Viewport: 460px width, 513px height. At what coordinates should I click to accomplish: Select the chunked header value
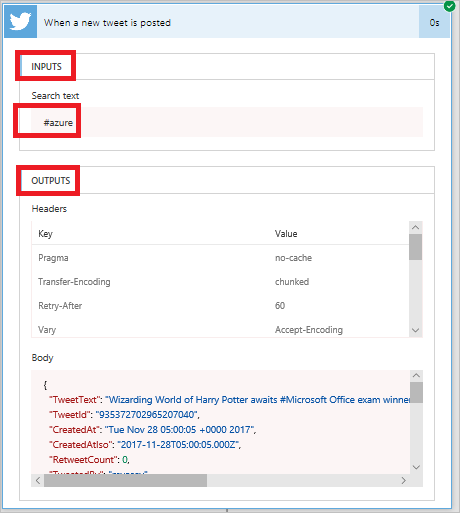[292, 282]
